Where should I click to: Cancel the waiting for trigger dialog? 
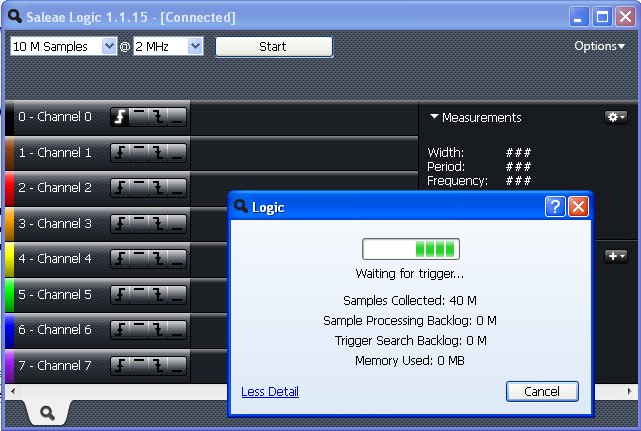pyautogui.click(x=542, y=391)
